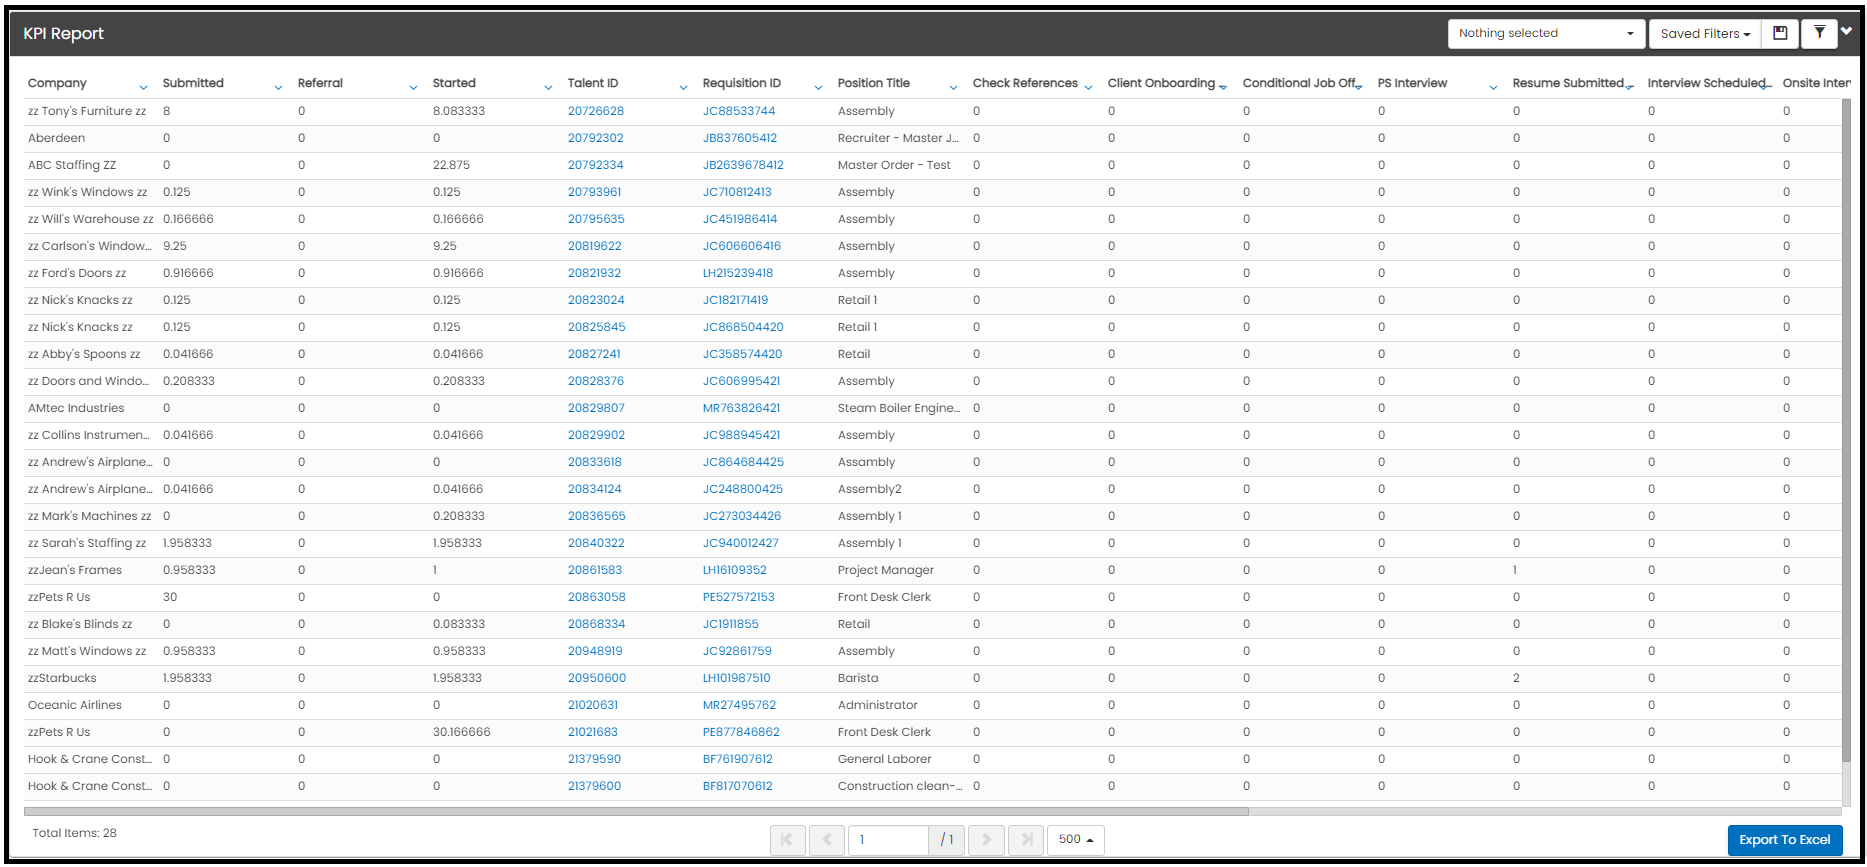Image resolution: width=1867 pixels, height=867 pixels.
Task: Open Talent ID link 20792334
Action: pos(596,165)
